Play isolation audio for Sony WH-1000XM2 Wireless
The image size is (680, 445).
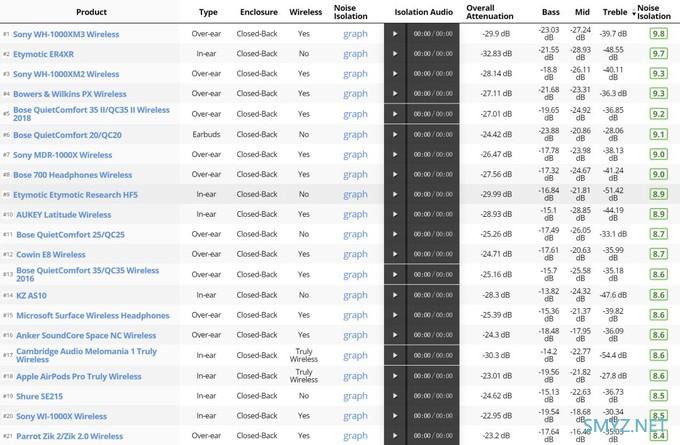click(x=395, y=74)
